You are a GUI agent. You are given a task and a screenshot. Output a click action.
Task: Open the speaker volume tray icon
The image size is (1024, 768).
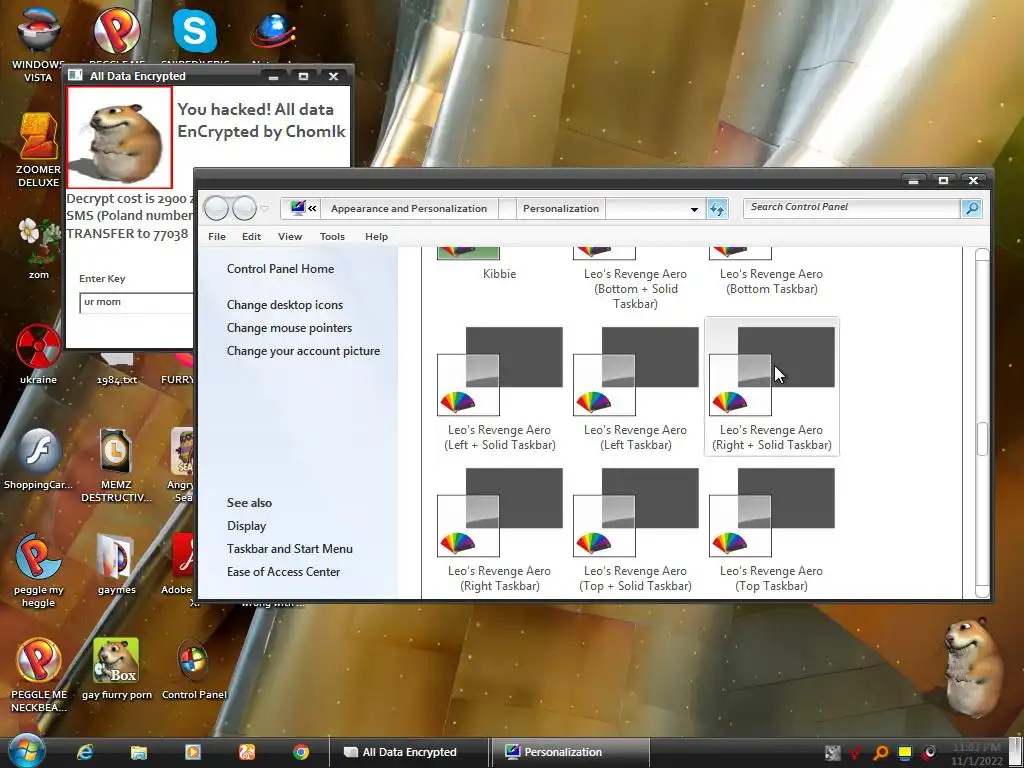pos(929,753)
